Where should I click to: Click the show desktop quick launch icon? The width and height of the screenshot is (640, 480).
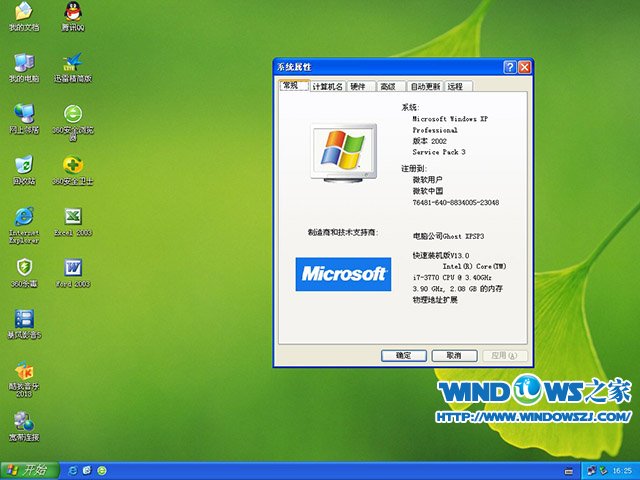[x=87, y=471]
